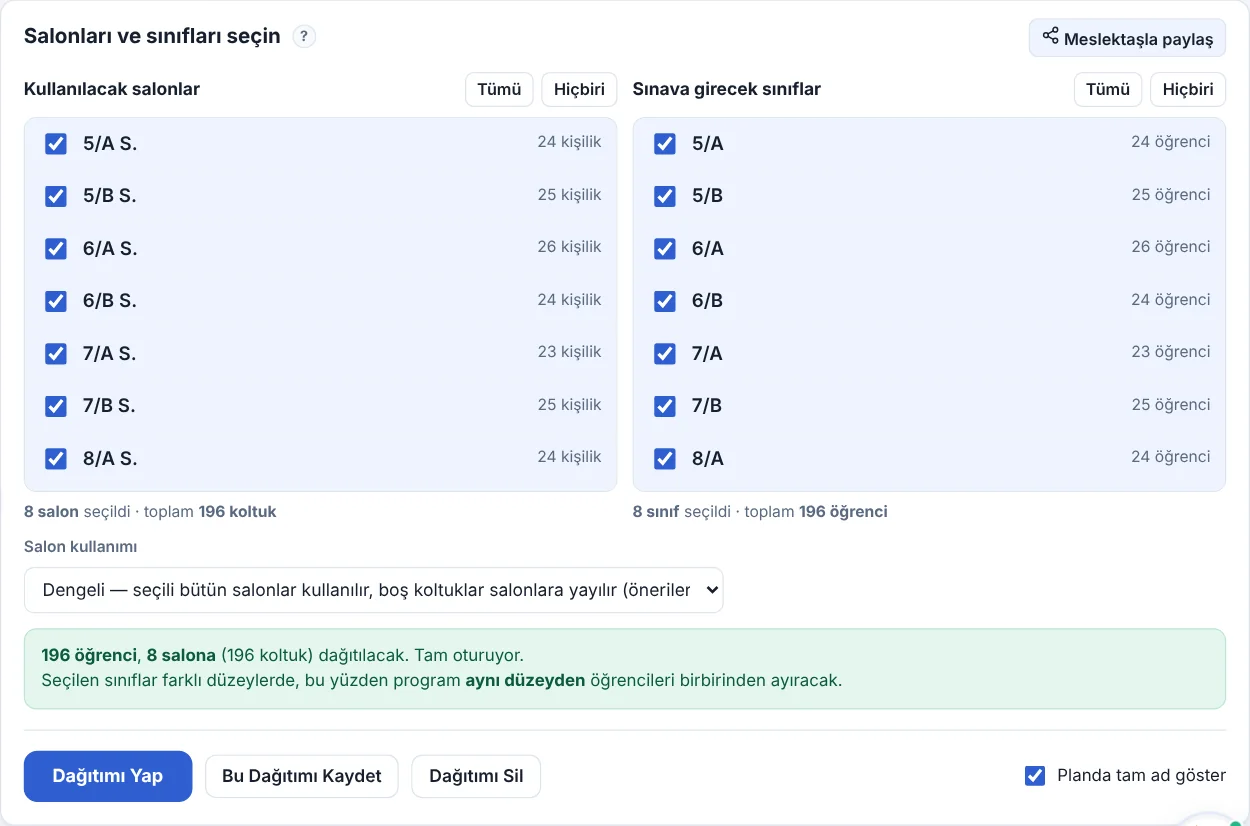The image size is (1250, 826).
Task: Toggle the Planda tam ad göster checkbox
Action: tap(1035, 776)
